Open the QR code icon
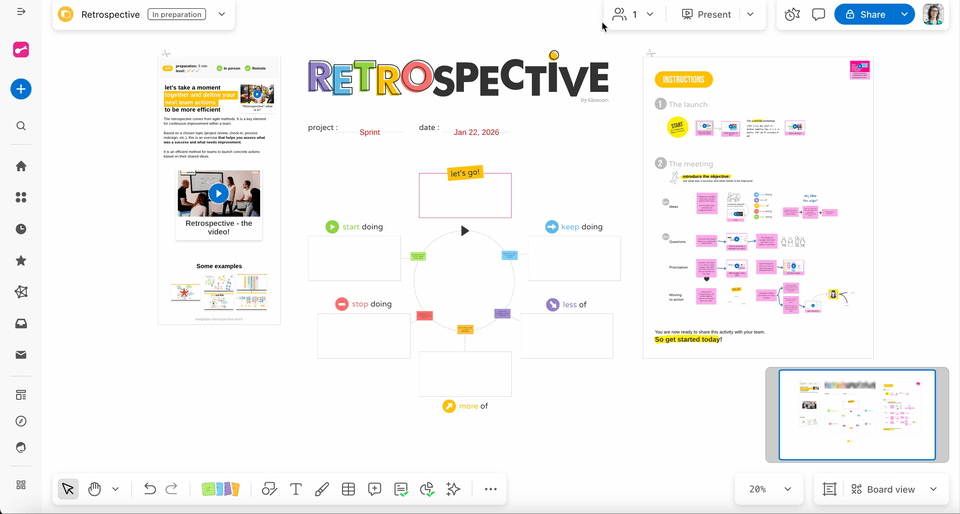This screenshot has height=514, width=960. [x=21, y=485]
